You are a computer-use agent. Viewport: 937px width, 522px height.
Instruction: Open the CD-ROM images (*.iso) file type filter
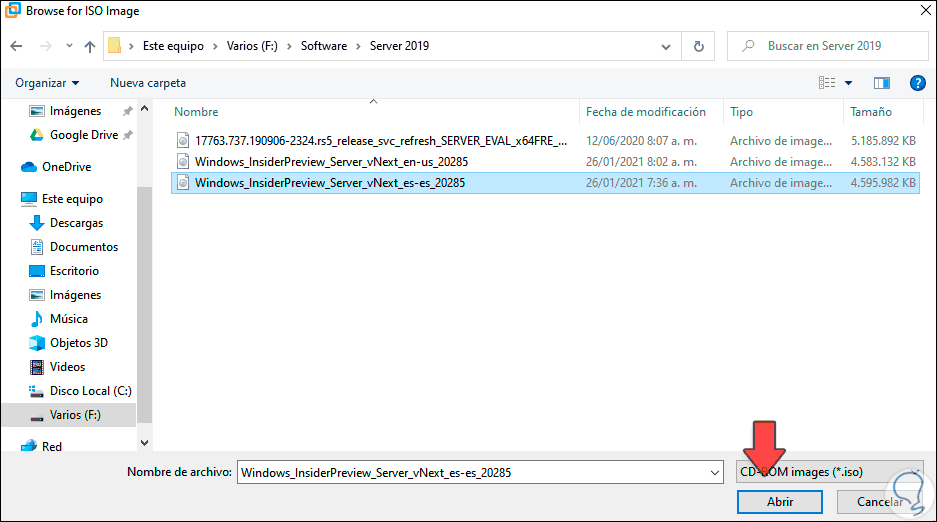(829, 472)
